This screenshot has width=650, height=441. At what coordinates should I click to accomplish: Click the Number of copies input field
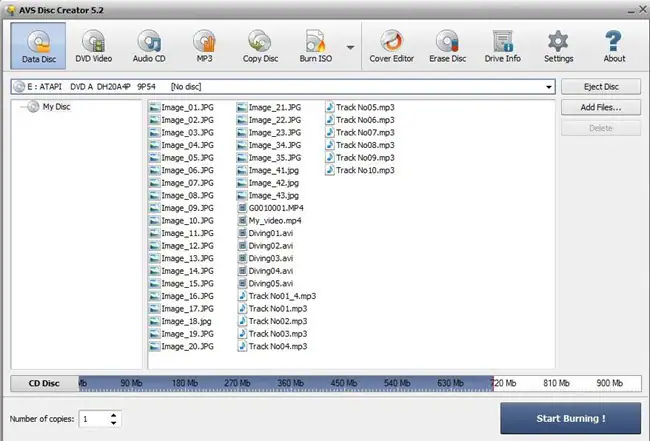94,419
